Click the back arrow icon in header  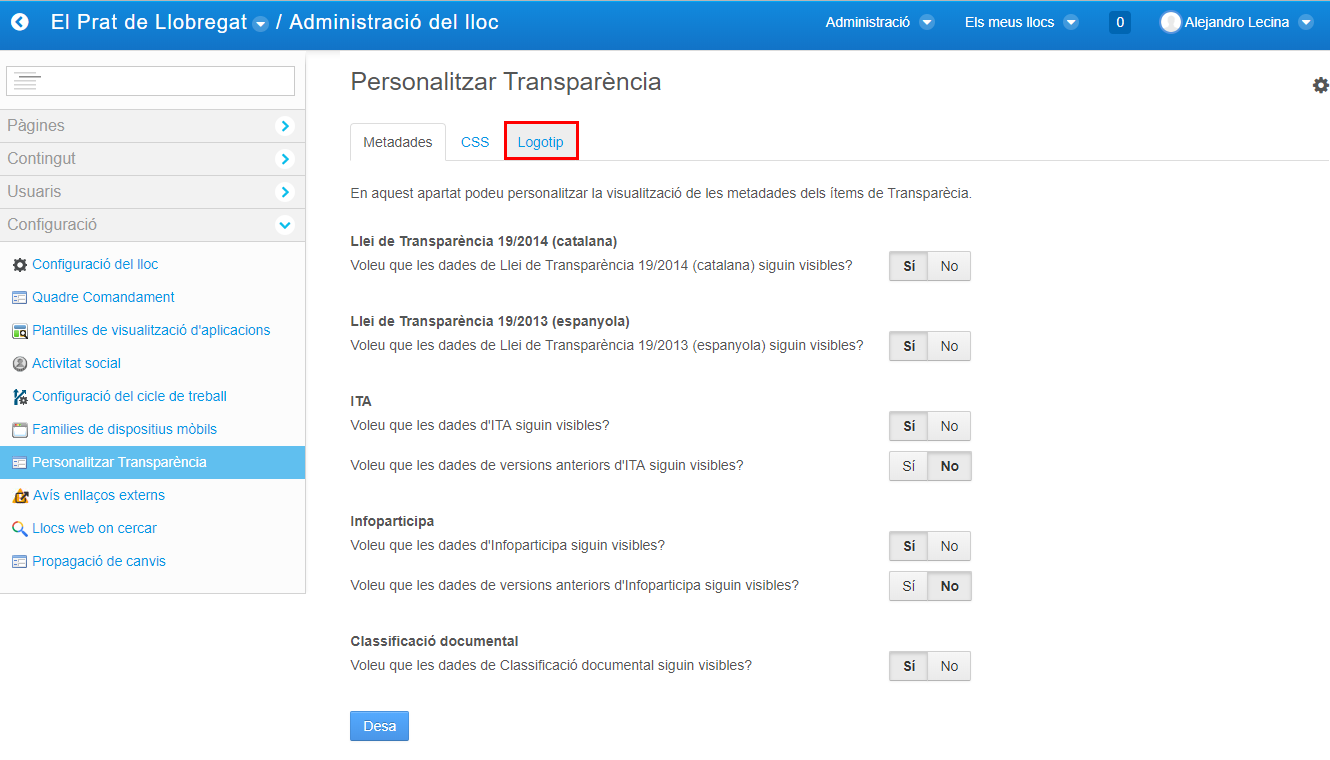pyautogui.click(x=20, y=22)
